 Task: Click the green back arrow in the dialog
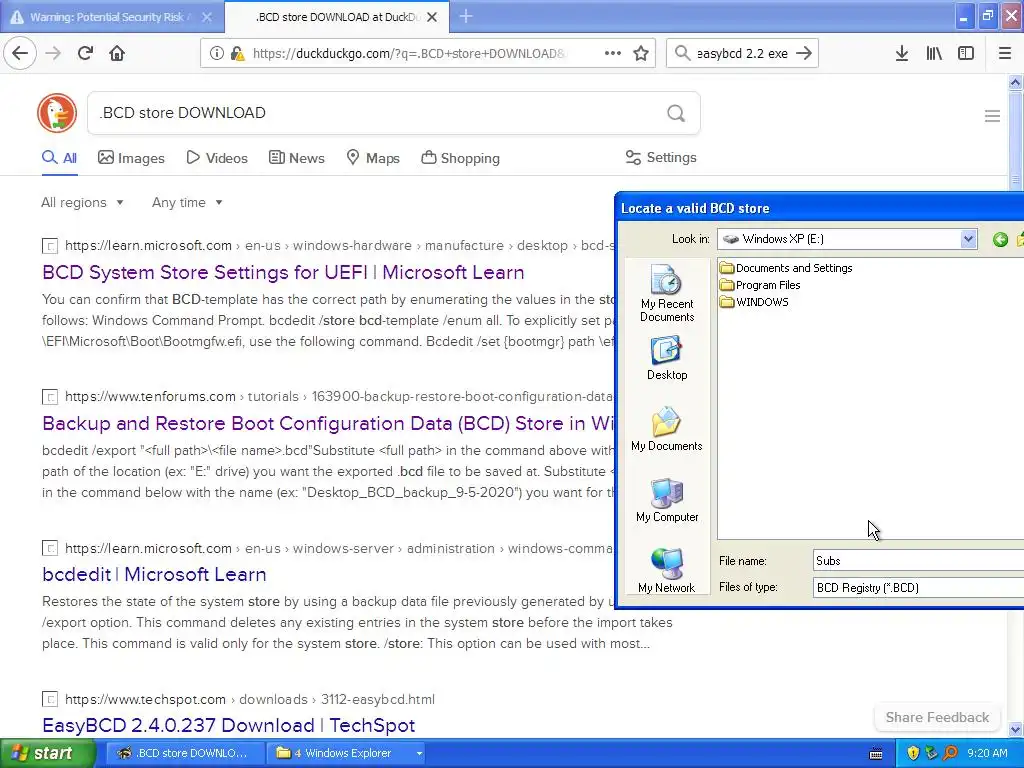1000,240
